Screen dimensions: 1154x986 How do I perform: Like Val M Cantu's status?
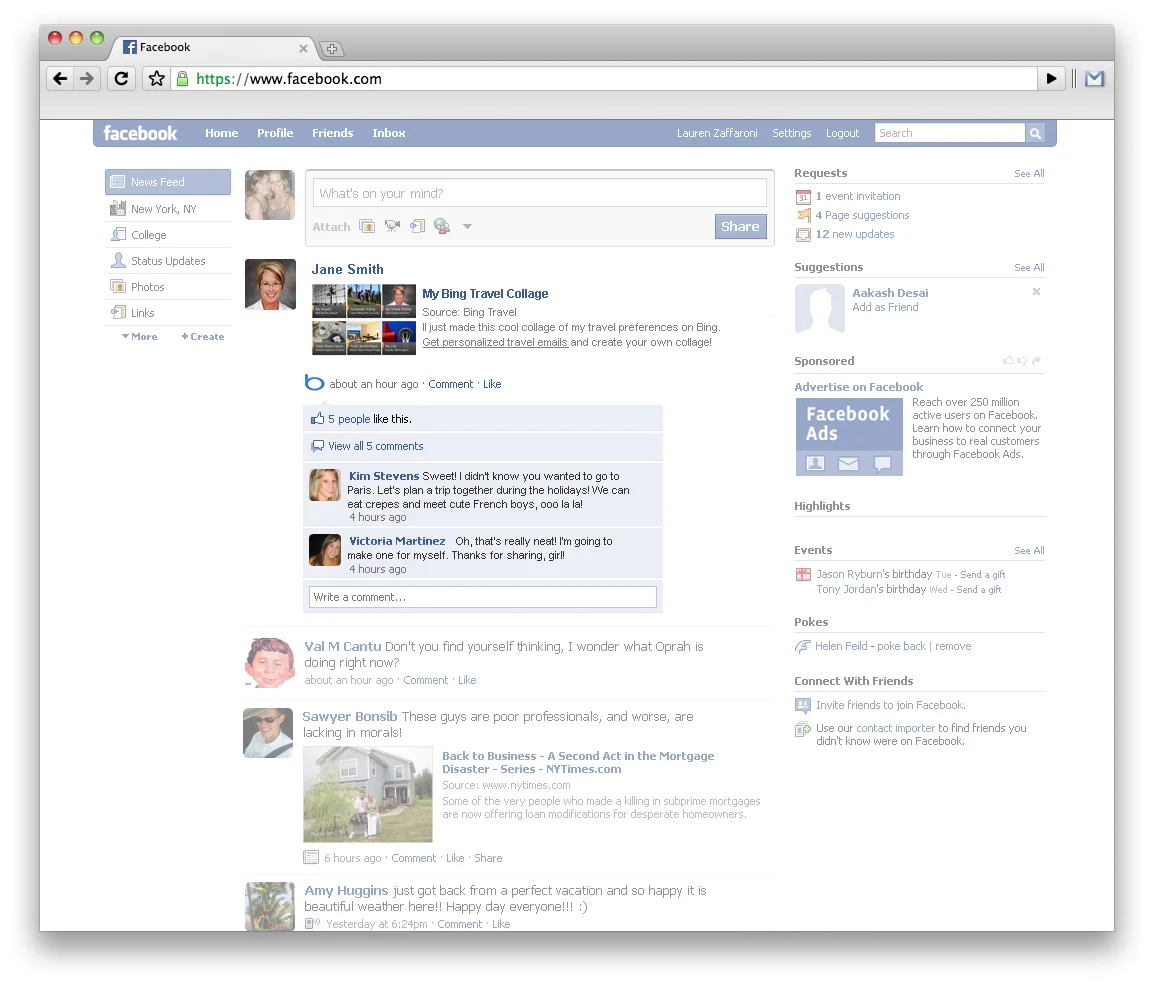(x=467, y=681)
